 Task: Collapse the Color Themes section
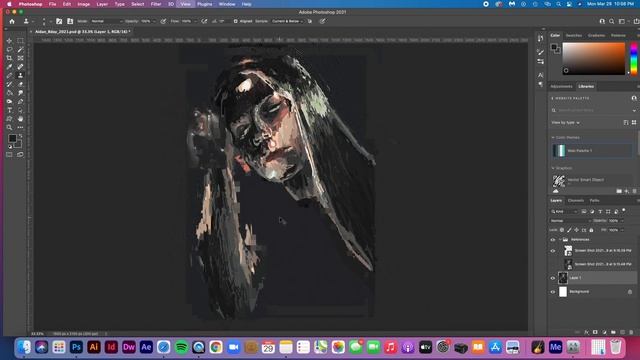pyautogui.click(x=553, y=138)
